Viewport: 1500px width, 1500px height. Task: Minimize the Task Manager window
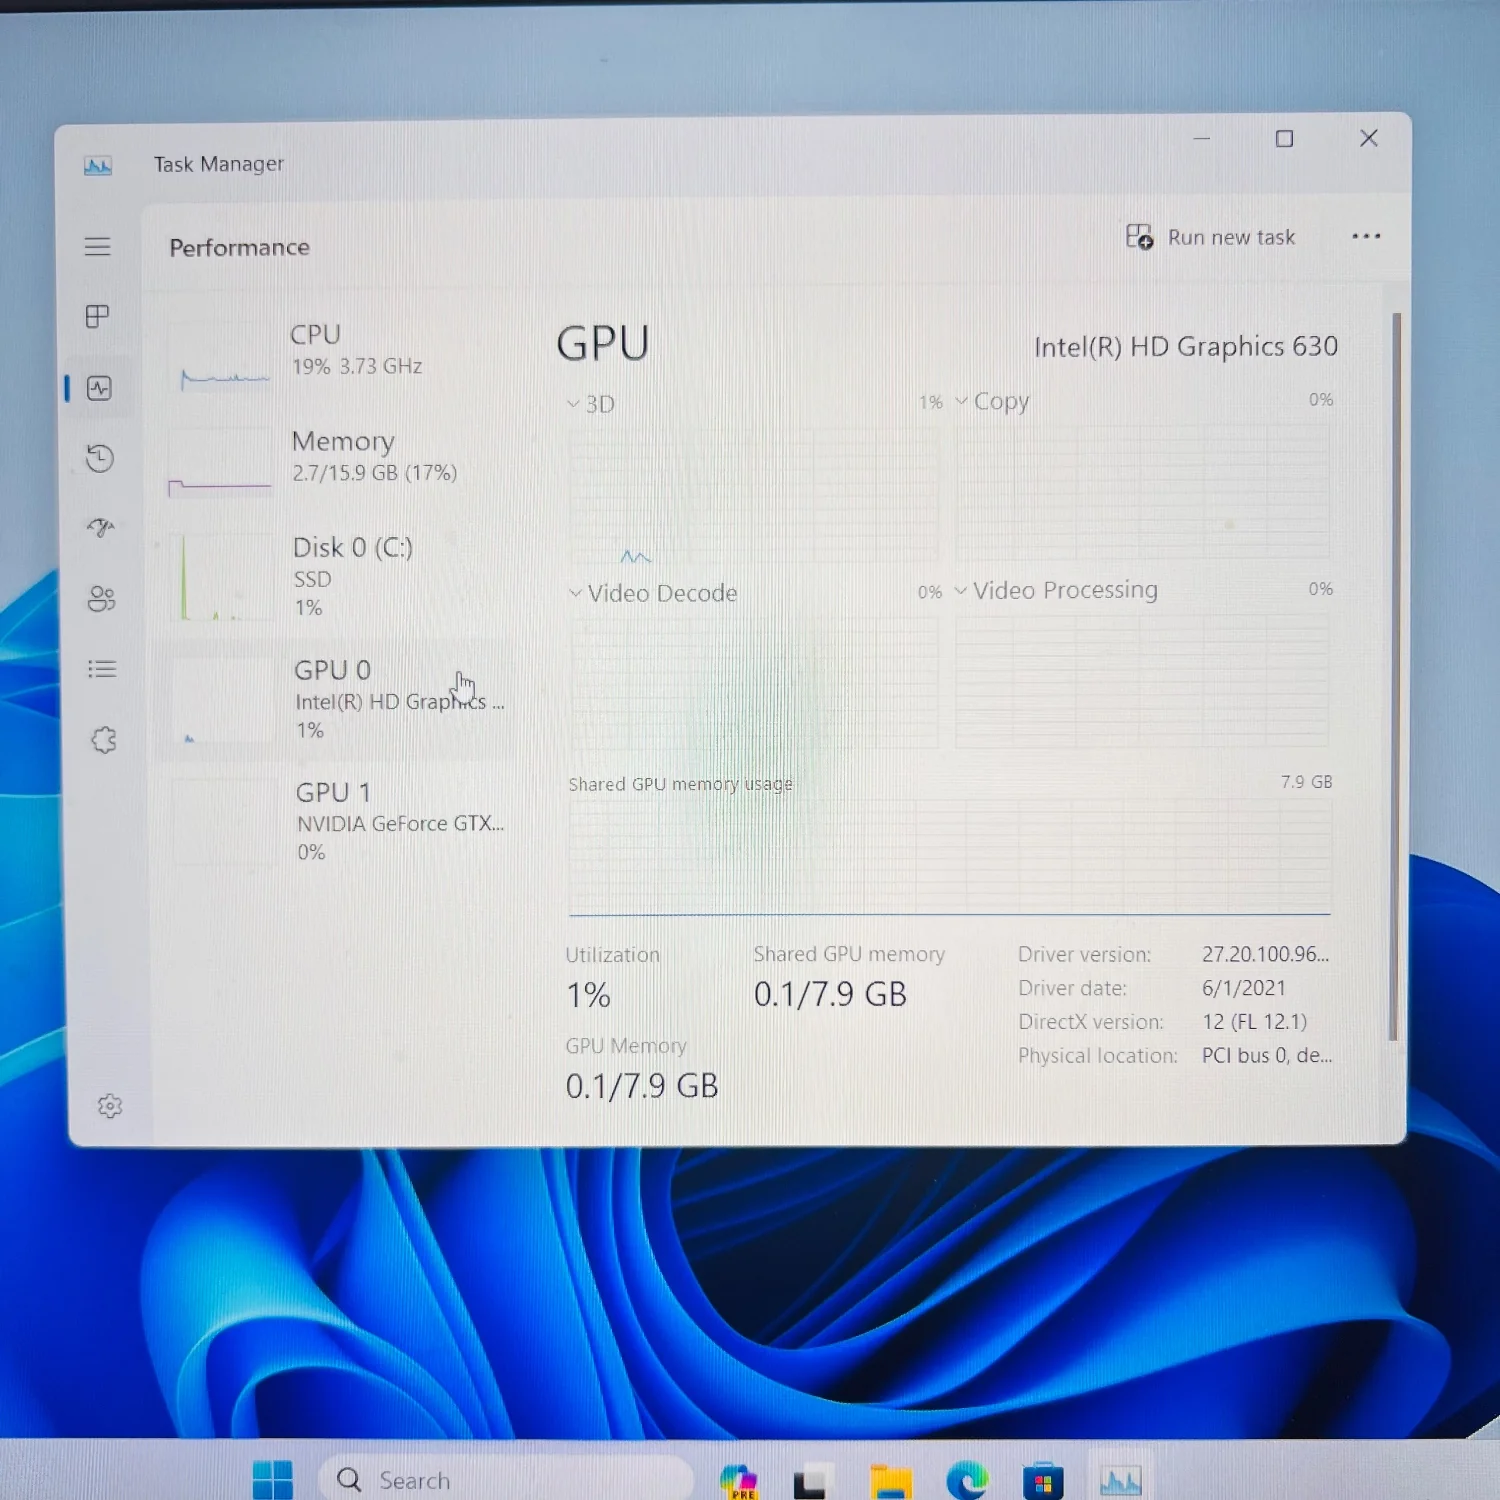tap(1202, 139)
